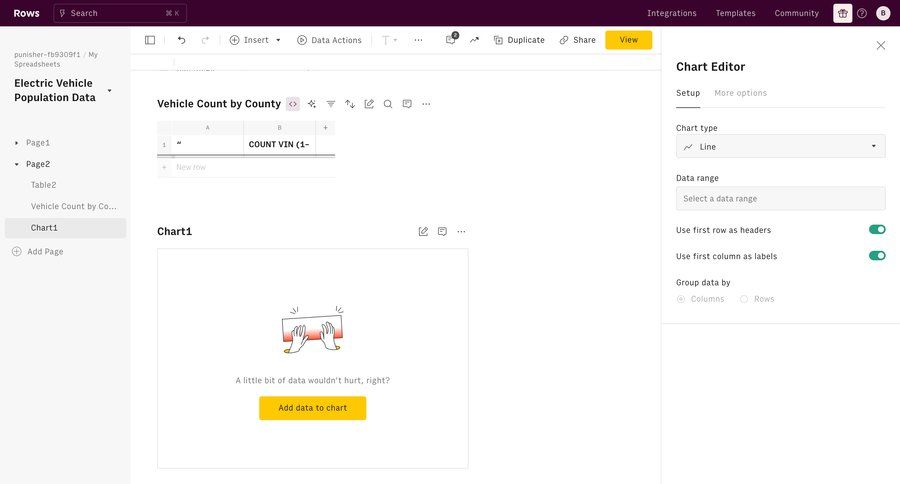Open the text formatting dropdown
The image size is (900, 484).
pyautogui.click(x=389, y=40)
